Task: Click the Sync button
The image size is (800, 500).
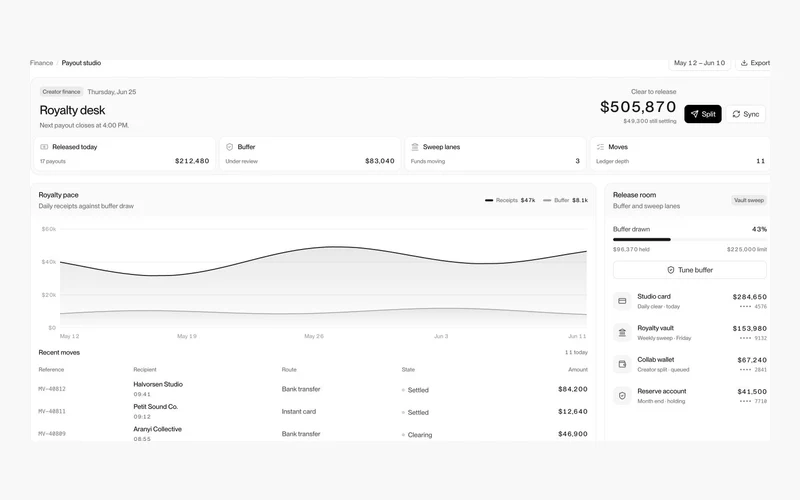Action: click(x=745, y=114)
